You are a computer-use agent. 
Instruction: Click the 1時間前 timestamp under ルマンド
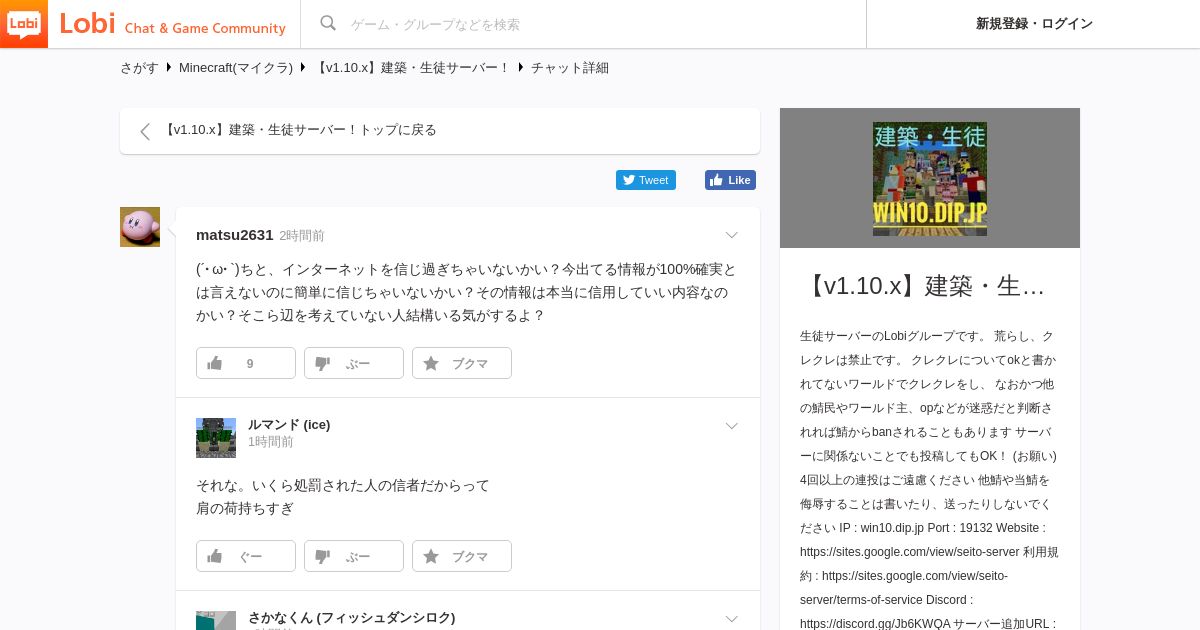coord(271,442)
